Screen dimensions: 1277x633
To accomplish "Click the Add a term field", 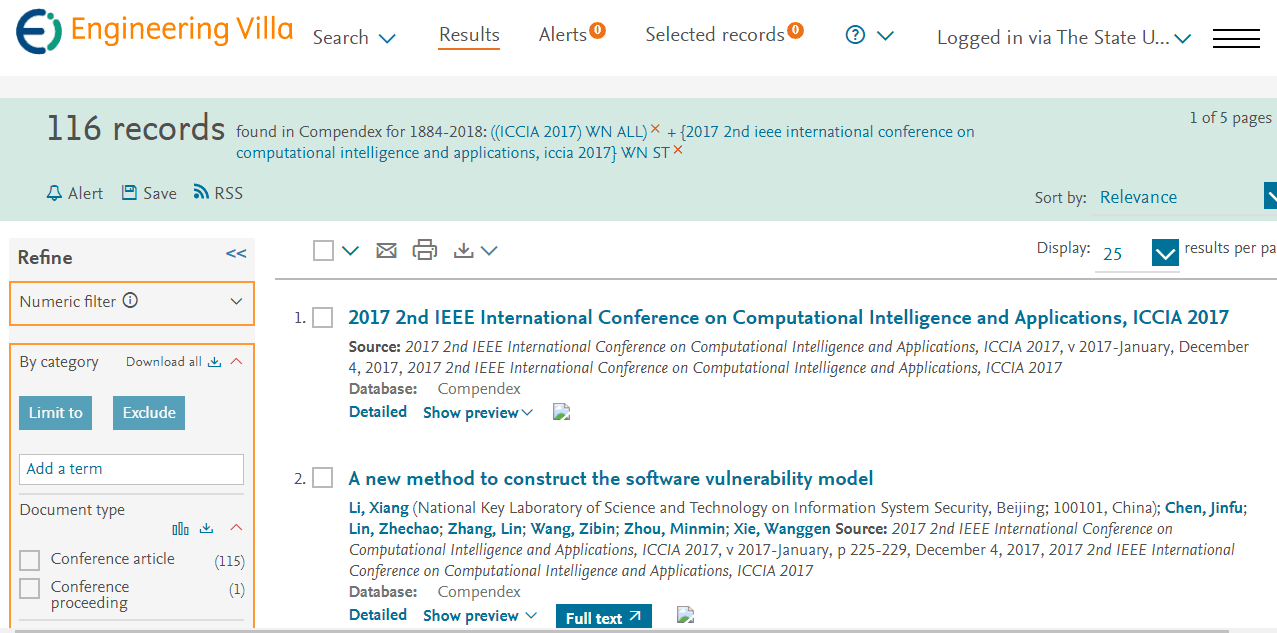I will pos(131,469).
